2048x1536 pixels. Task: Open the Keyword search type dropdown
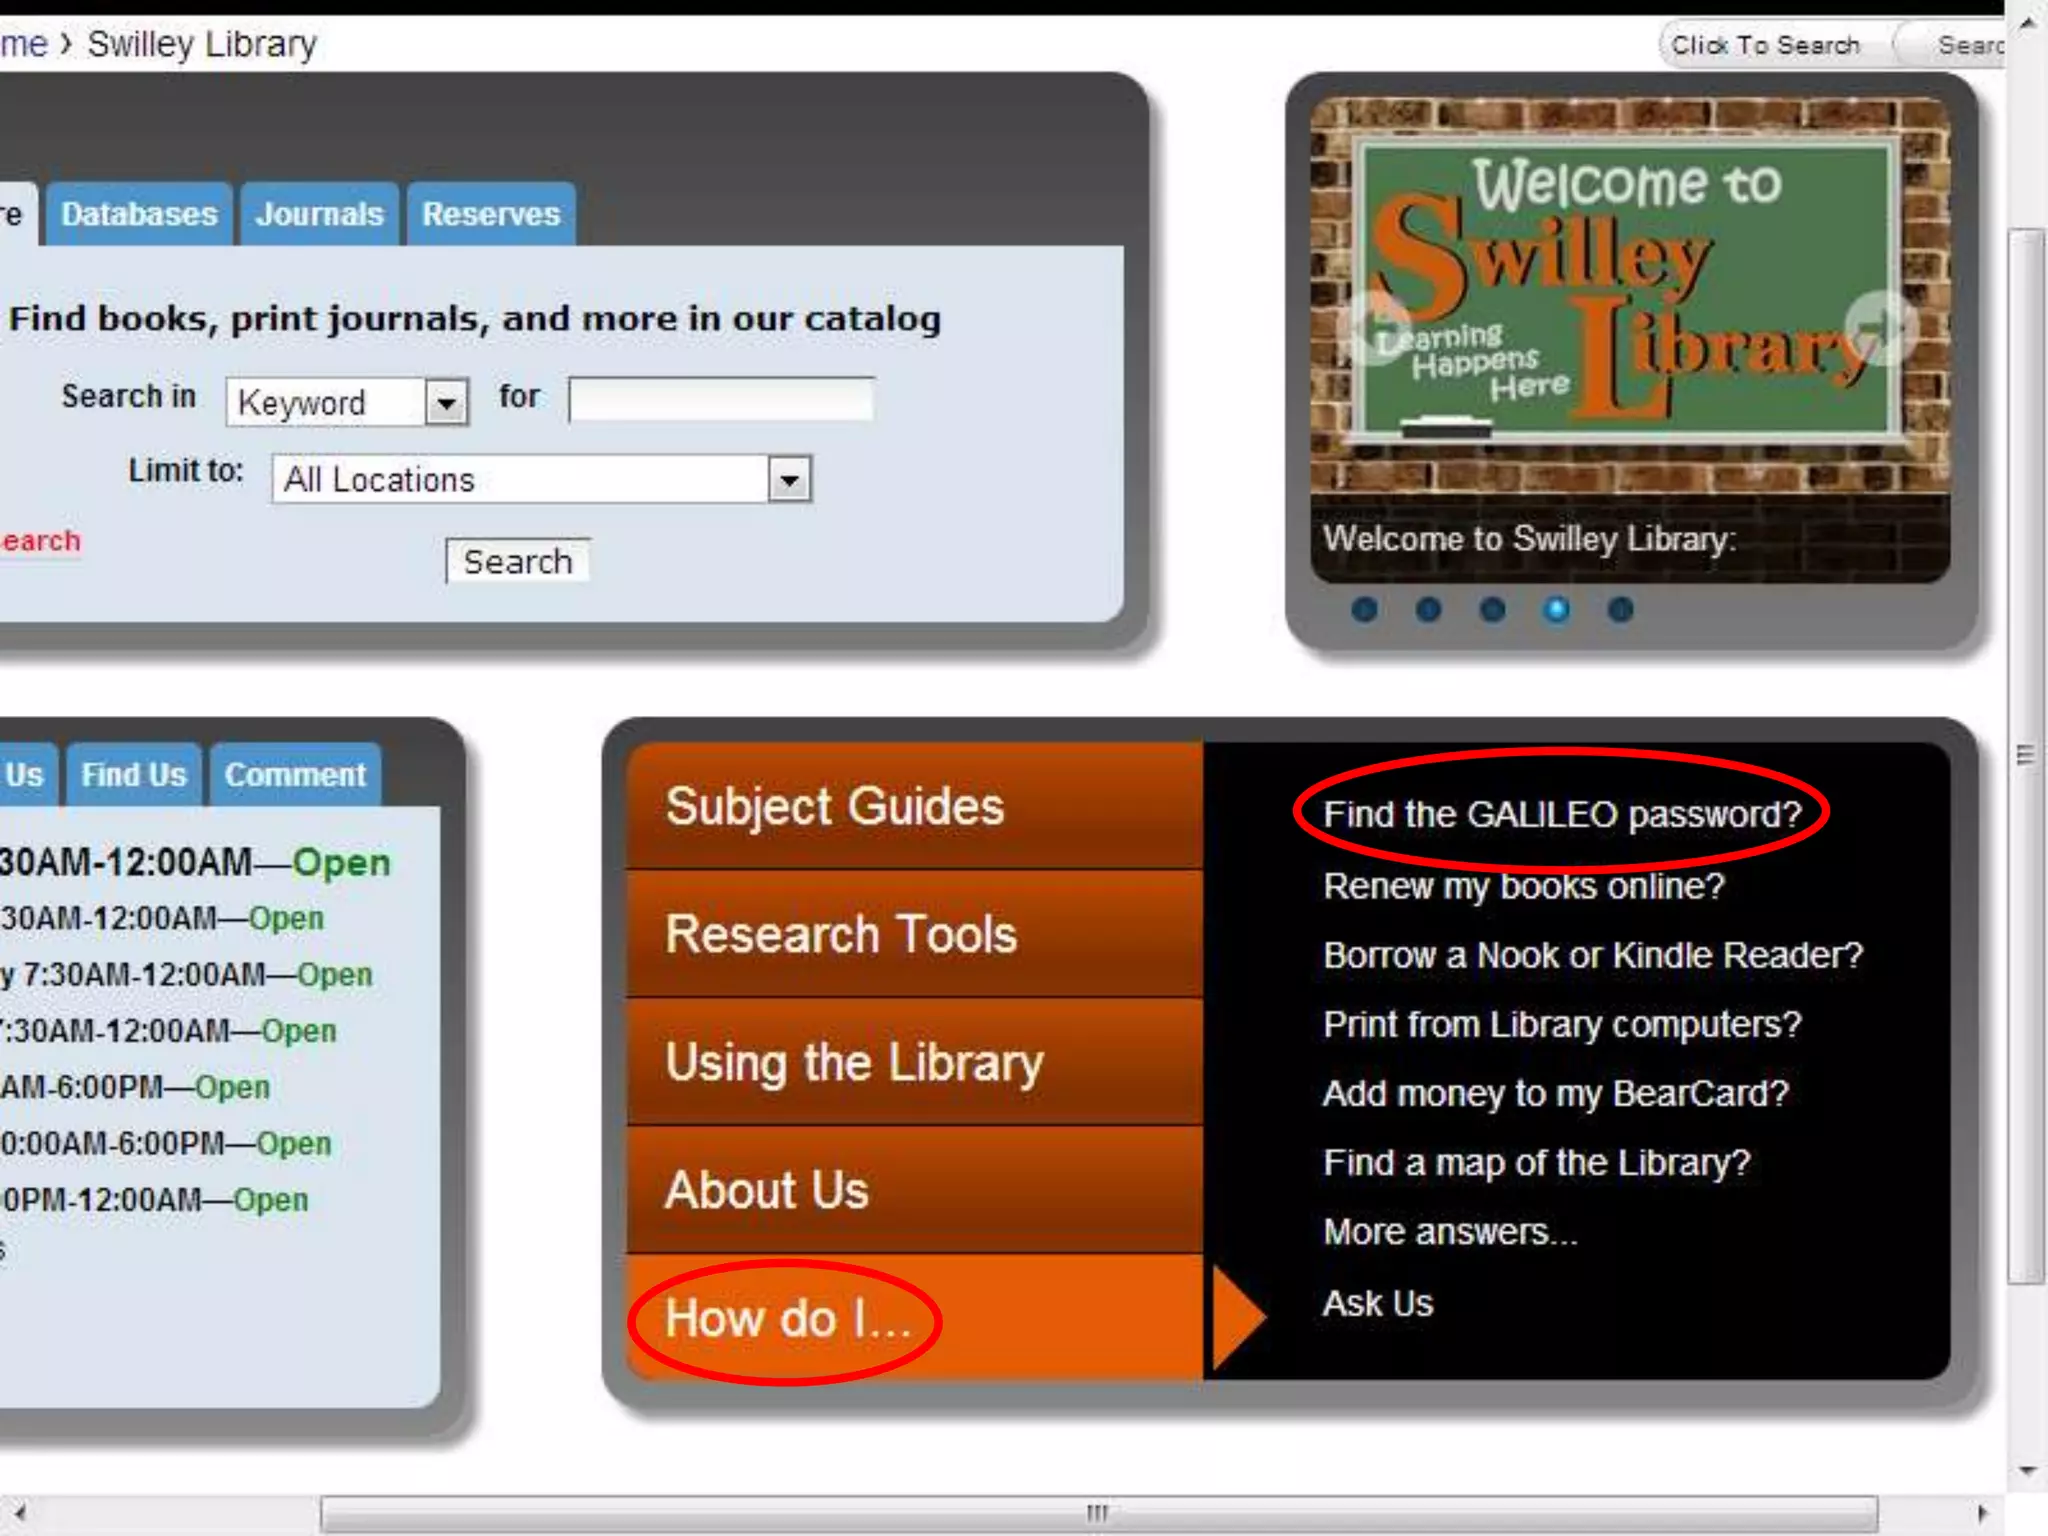446,403
